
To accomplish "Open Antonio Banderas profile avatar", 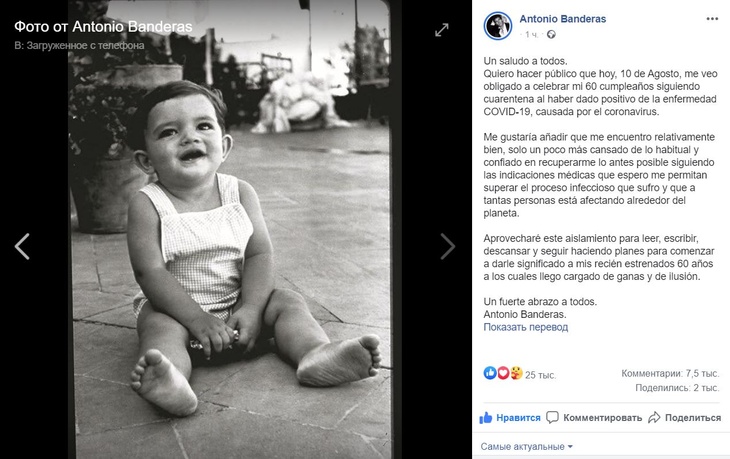I will [x=497, y=27].
